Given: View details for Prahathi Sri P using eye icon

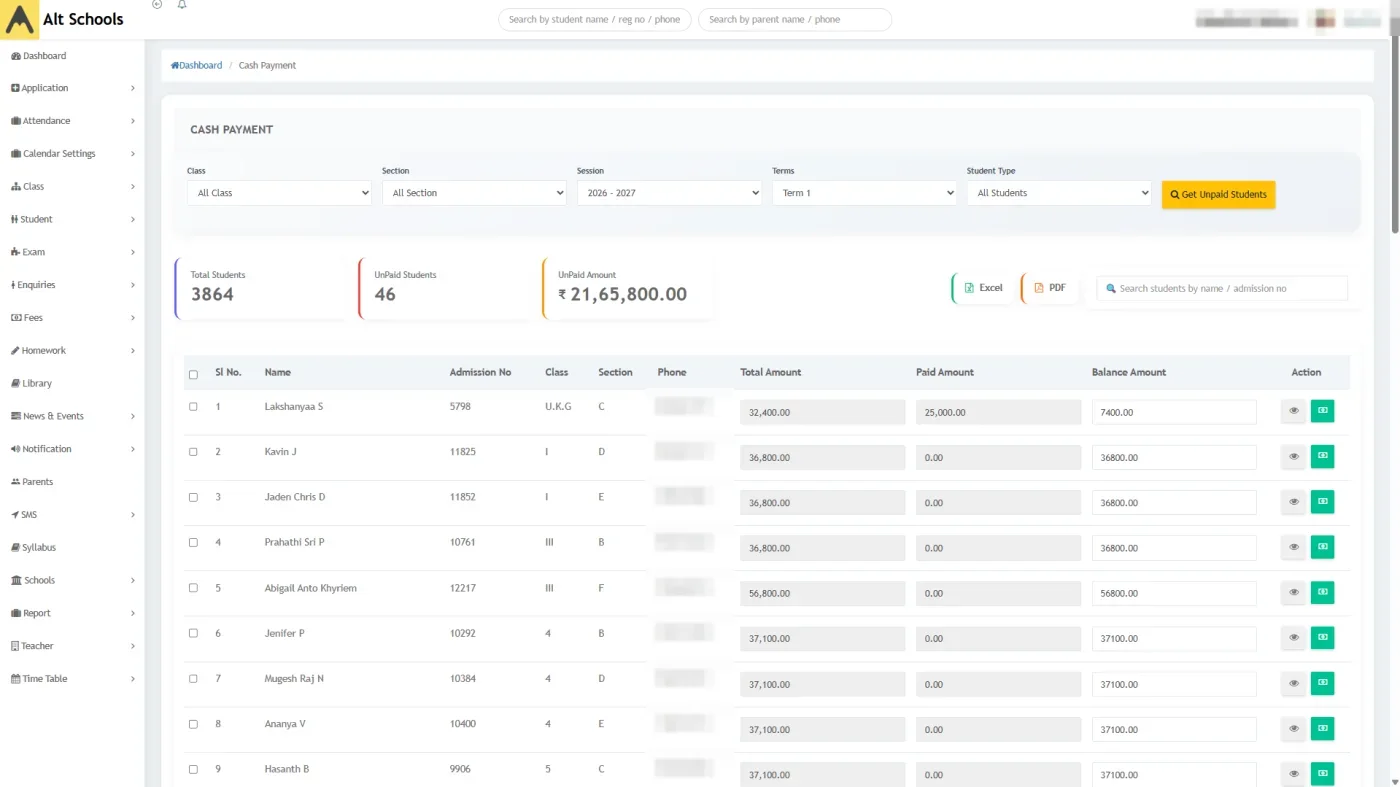Looking at the screenshot, I should [x=1293, y=547].
